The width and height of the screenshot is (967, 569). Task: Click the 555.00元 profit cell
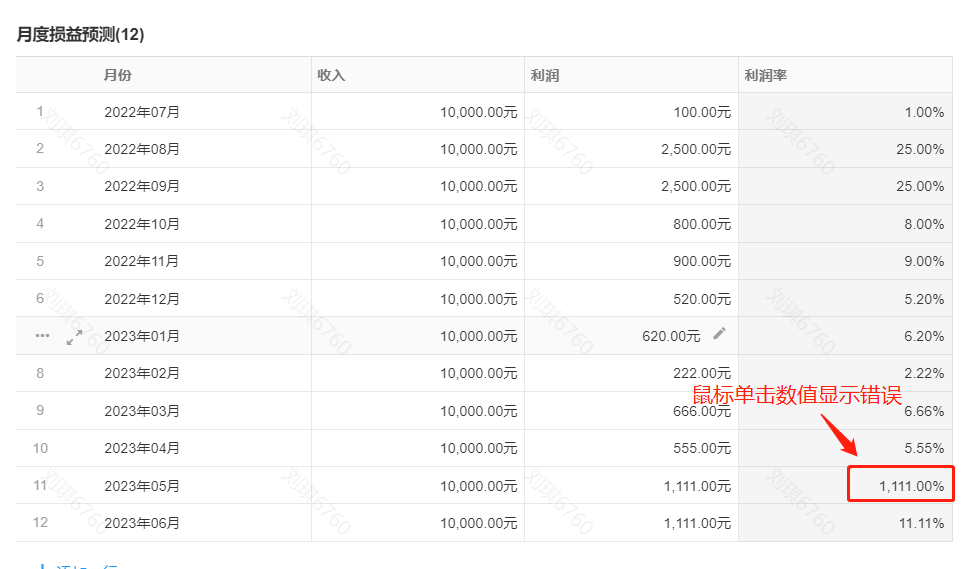pos(702,448)
